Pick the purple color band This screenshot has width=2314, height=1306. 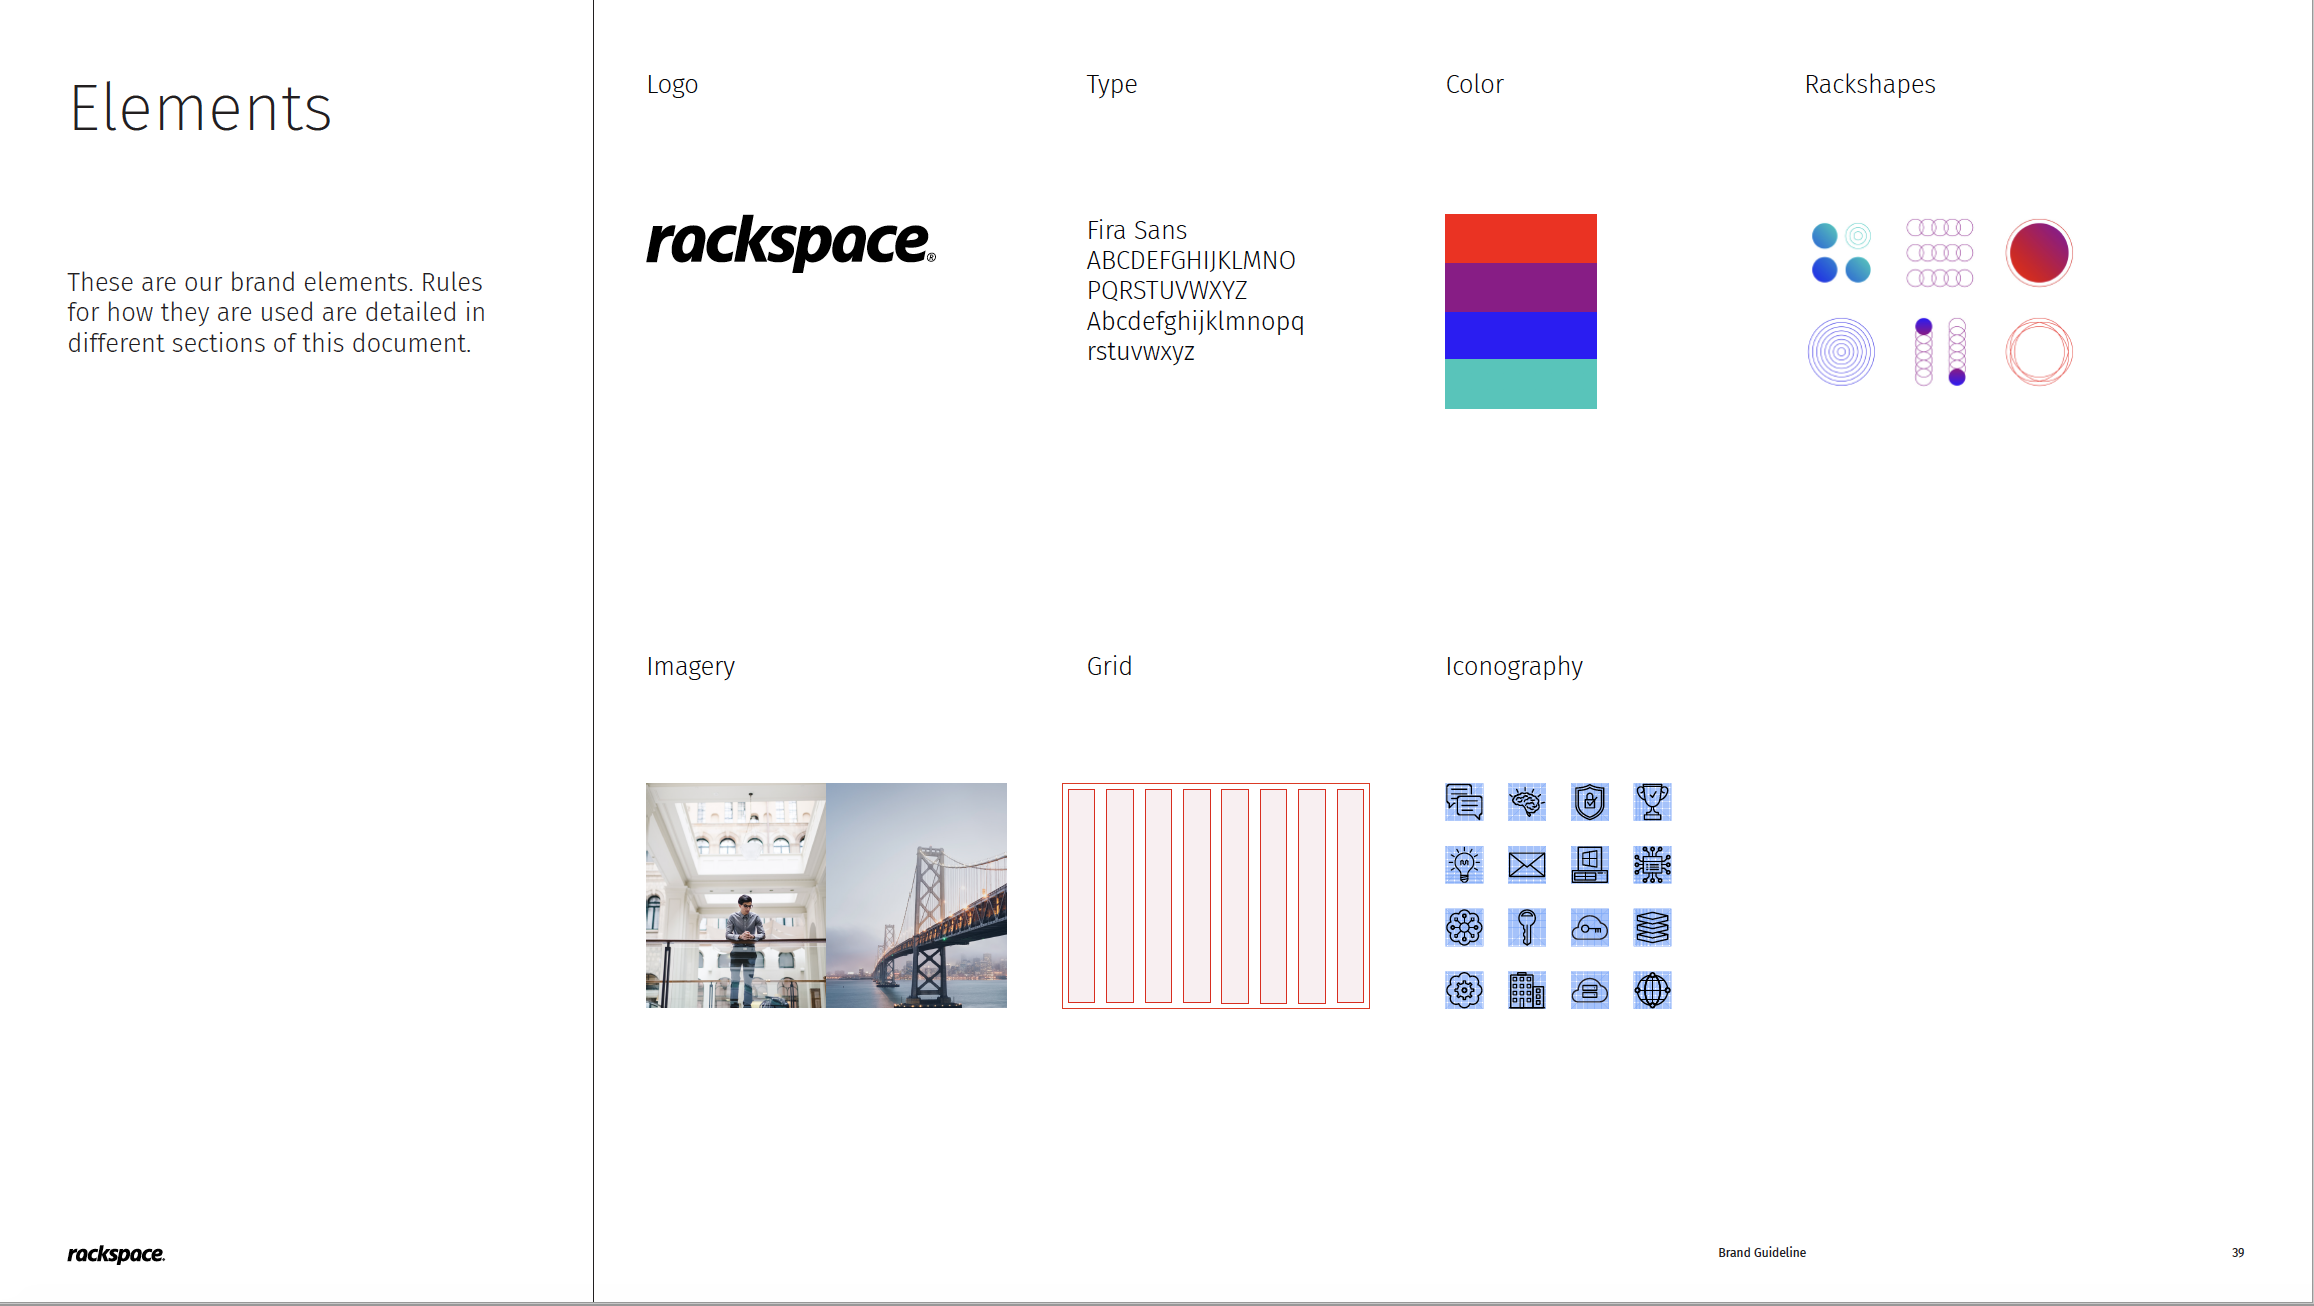[1521, 287]
